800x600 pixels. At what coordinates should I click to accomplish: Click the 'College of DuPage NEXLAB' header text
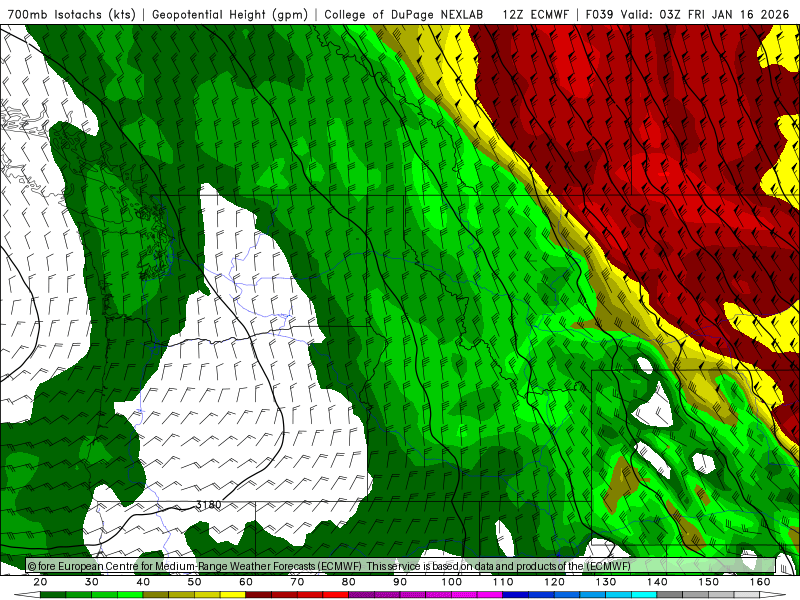(x=404, y=14)
